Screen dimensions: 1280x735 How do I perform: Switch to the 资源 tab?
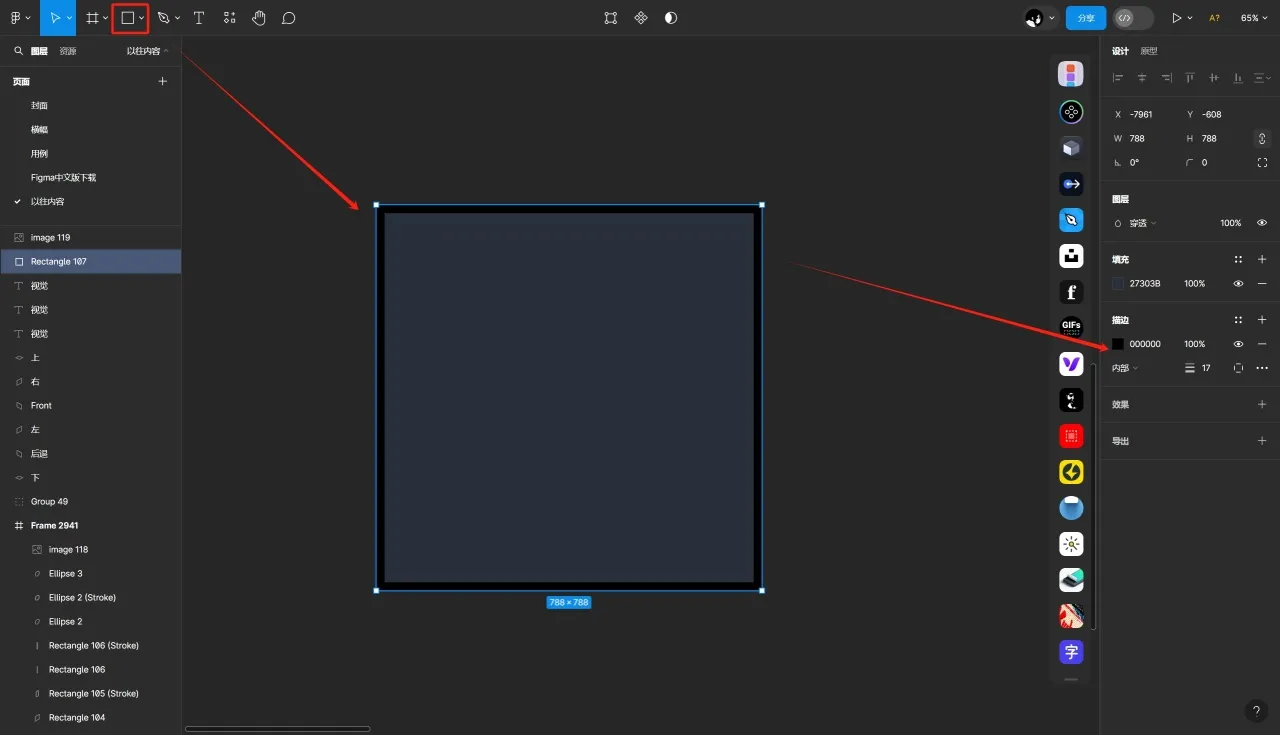(x=68, y=51)
